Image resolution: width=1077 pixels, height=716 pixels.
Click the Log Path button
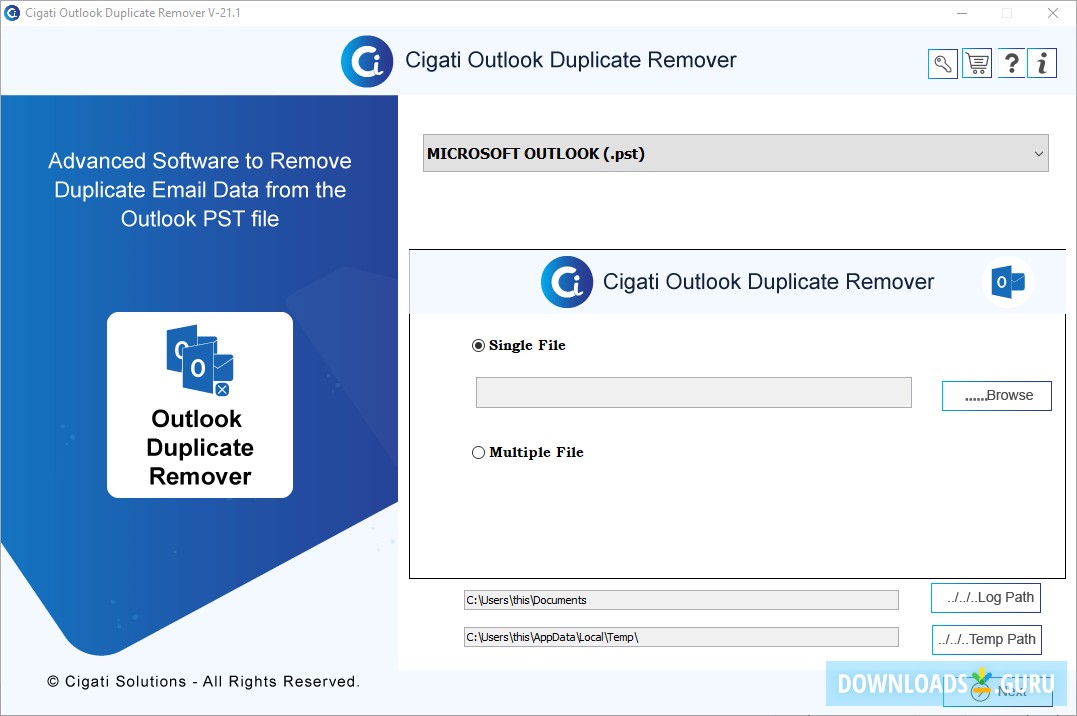click(985, 597)
